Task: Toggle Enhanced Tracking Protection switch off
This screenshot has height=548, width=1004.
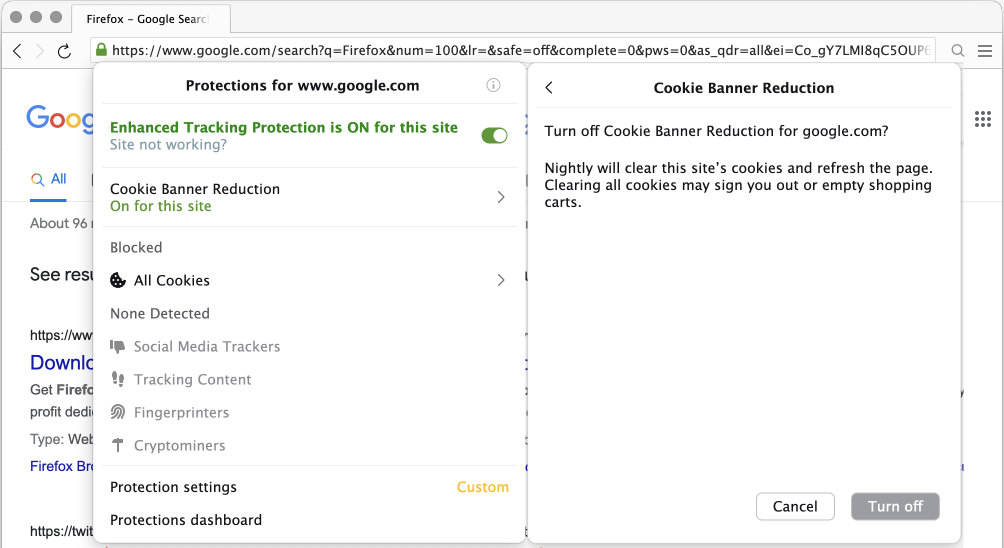Action: [494, 135]
